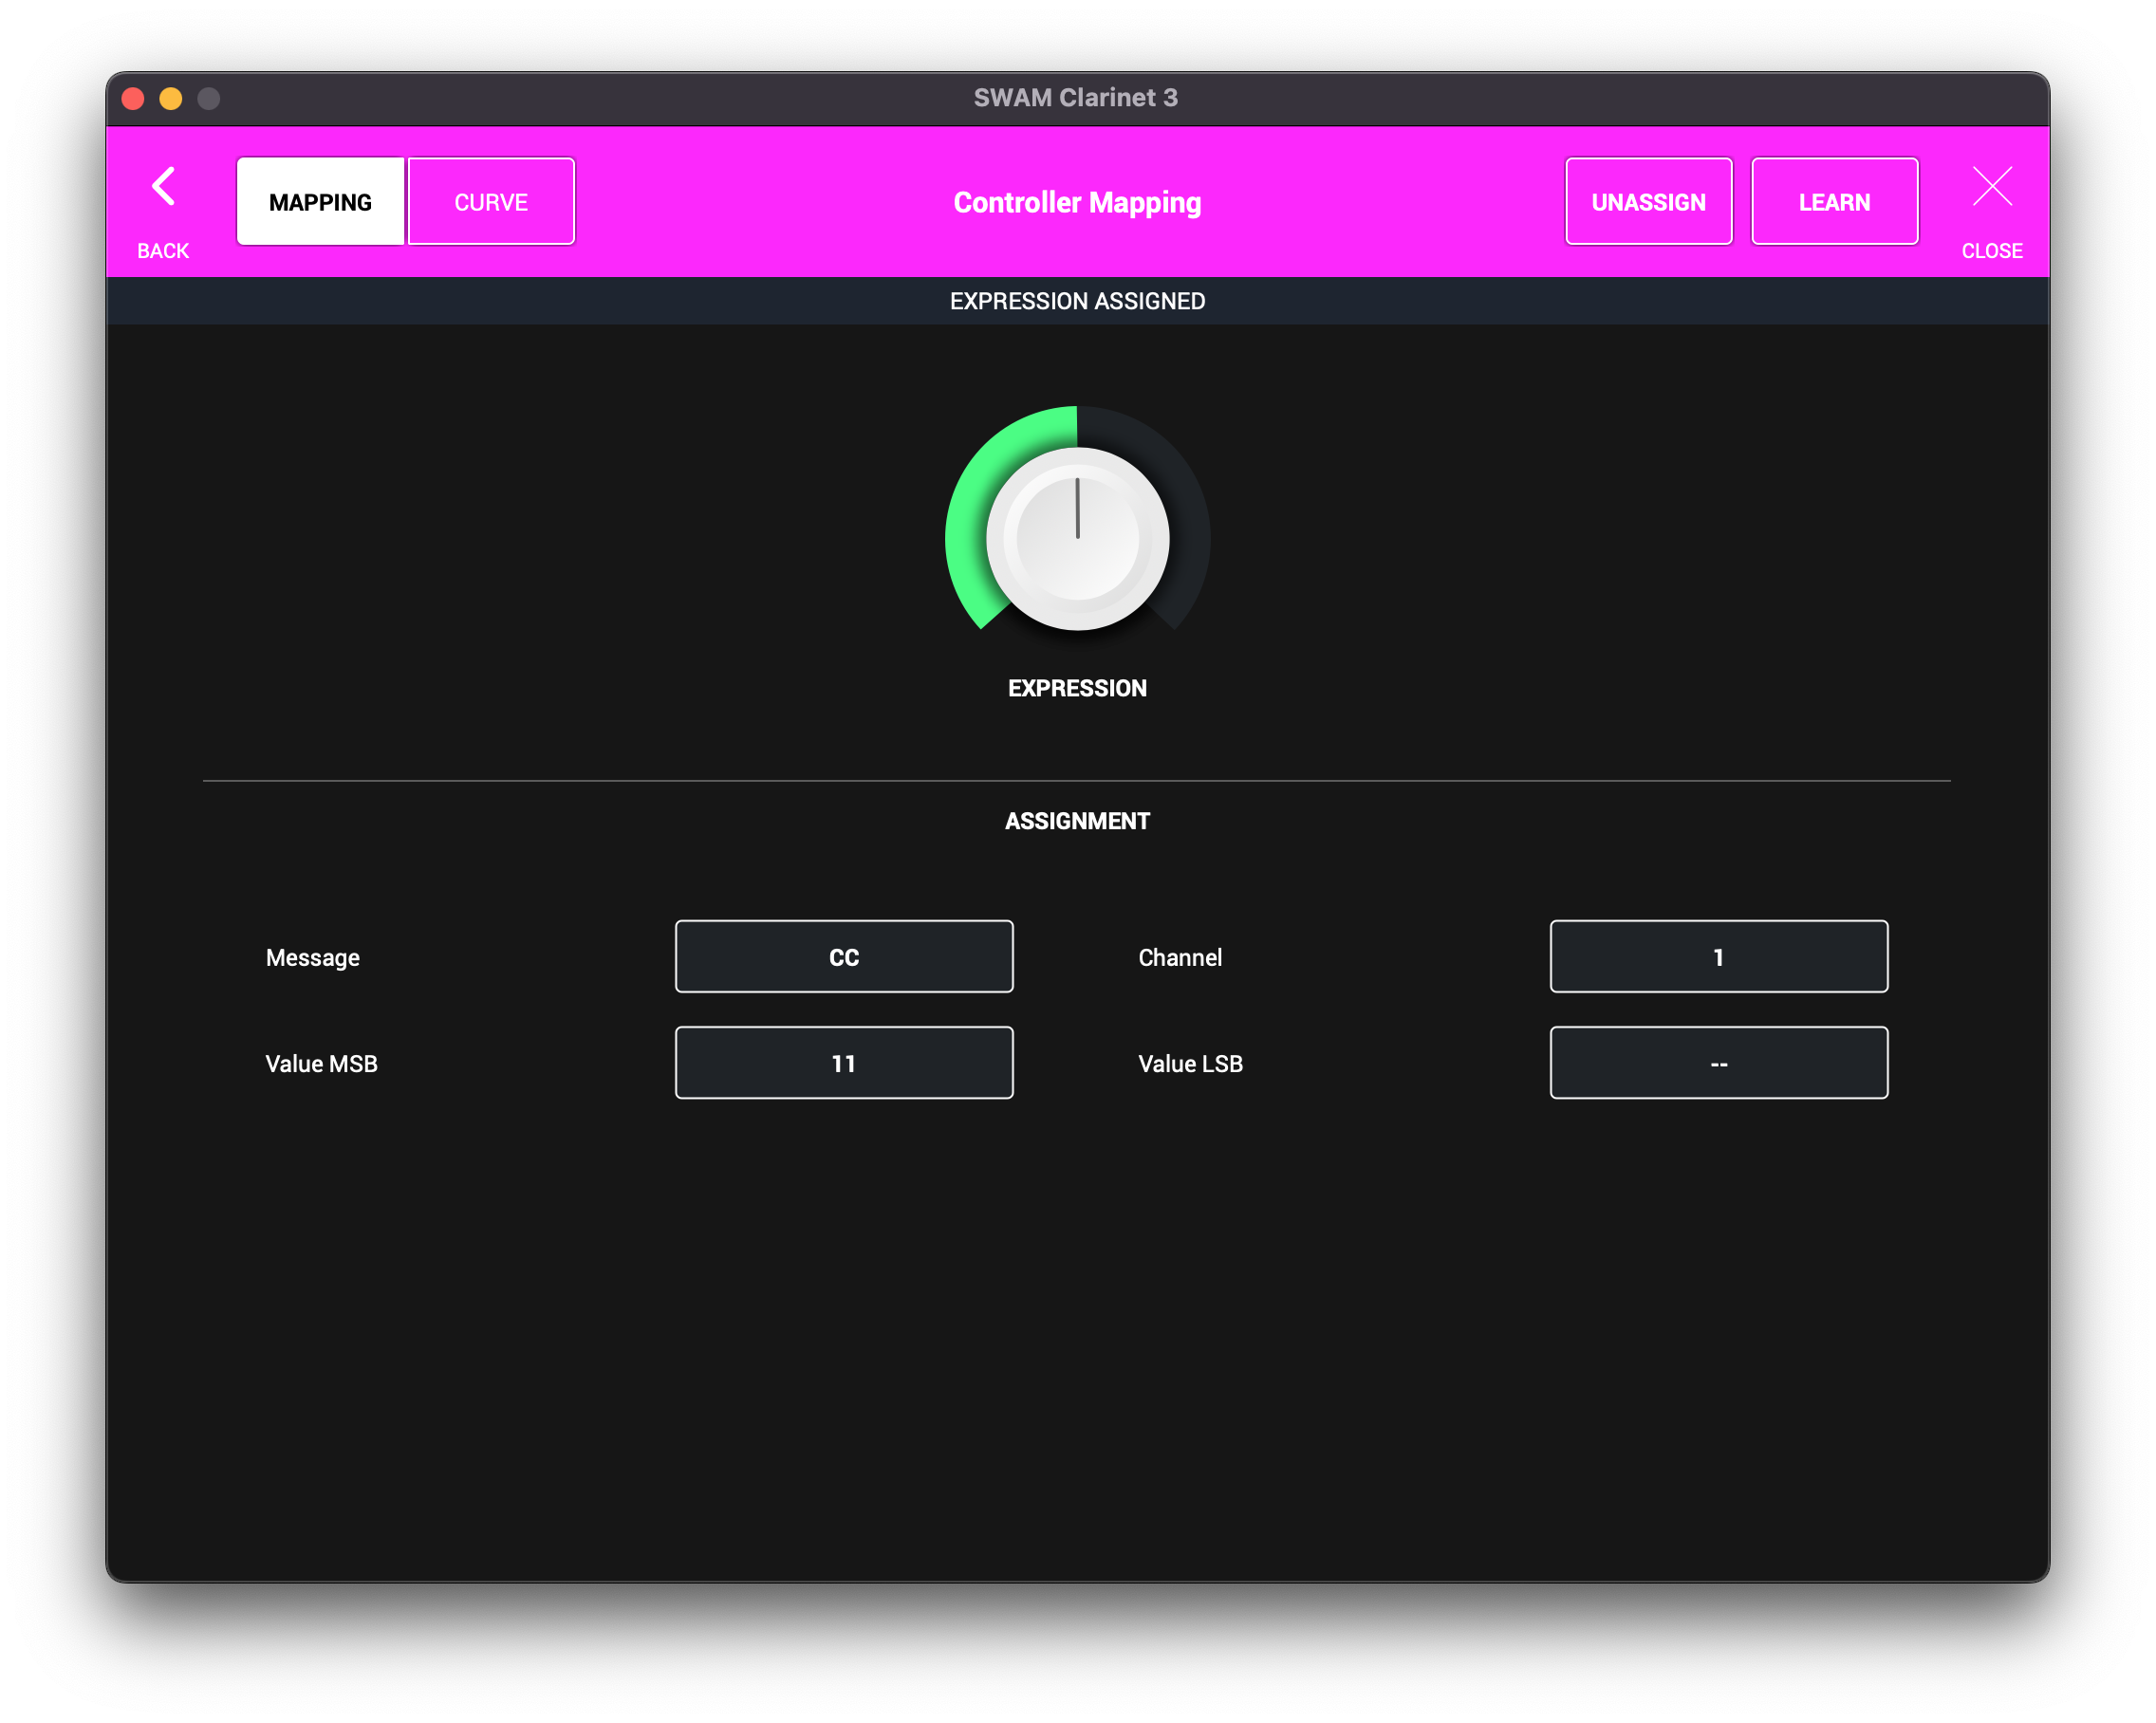Click the red window close button

point(133,99)
